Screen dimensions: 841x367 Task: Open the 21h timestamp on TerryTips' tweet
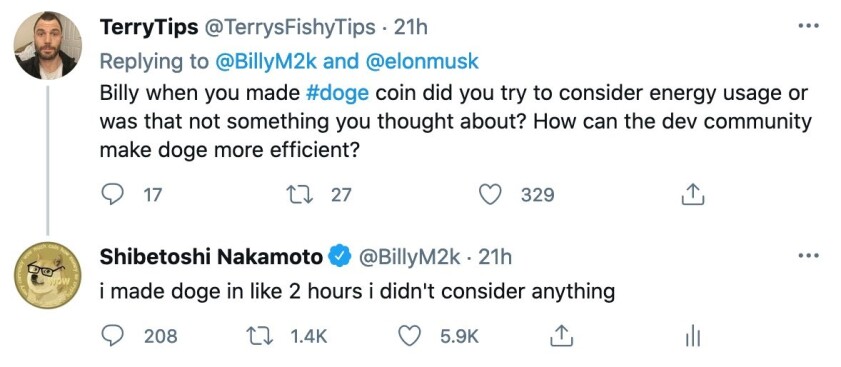point(410,27)
